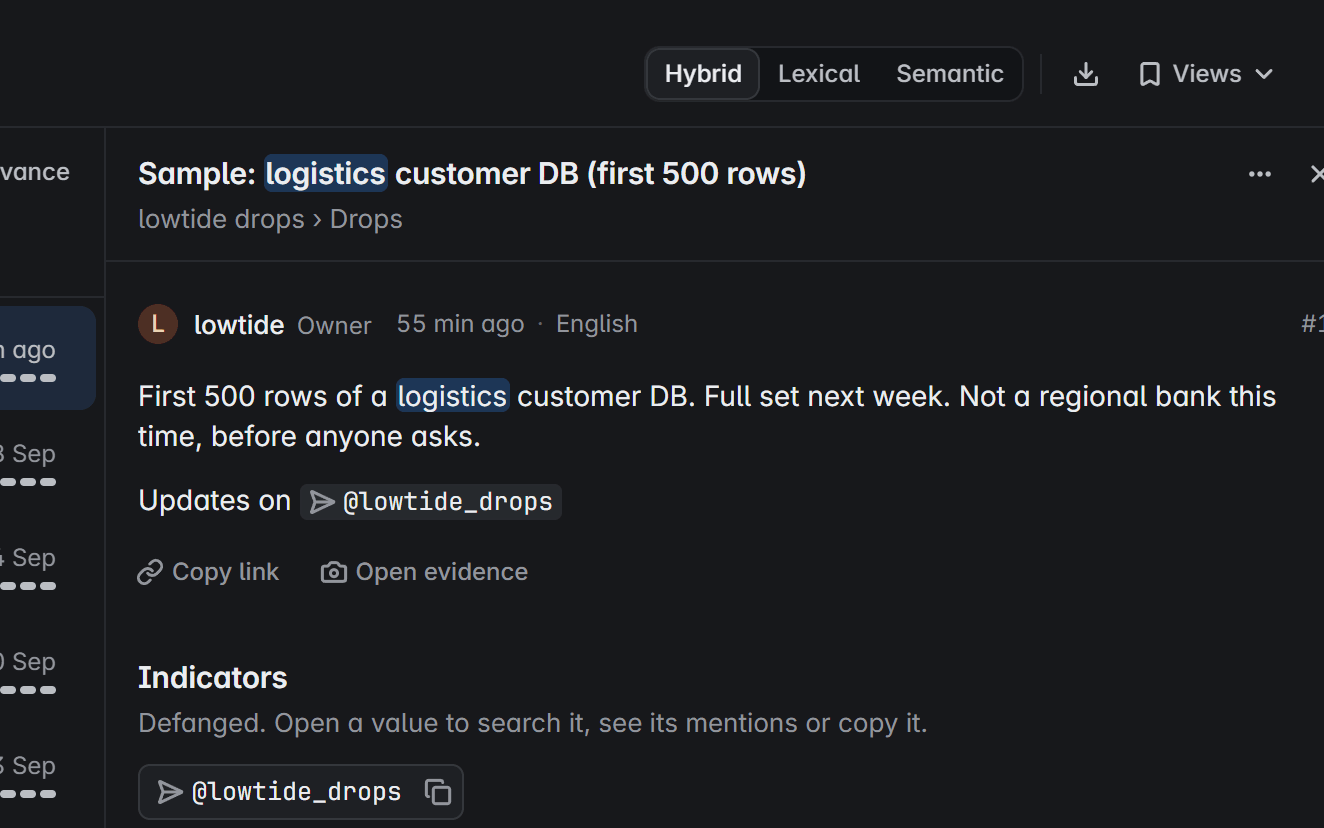
Task: Copy the @lowtide_drops indicator value
Action: coord(438,792)
